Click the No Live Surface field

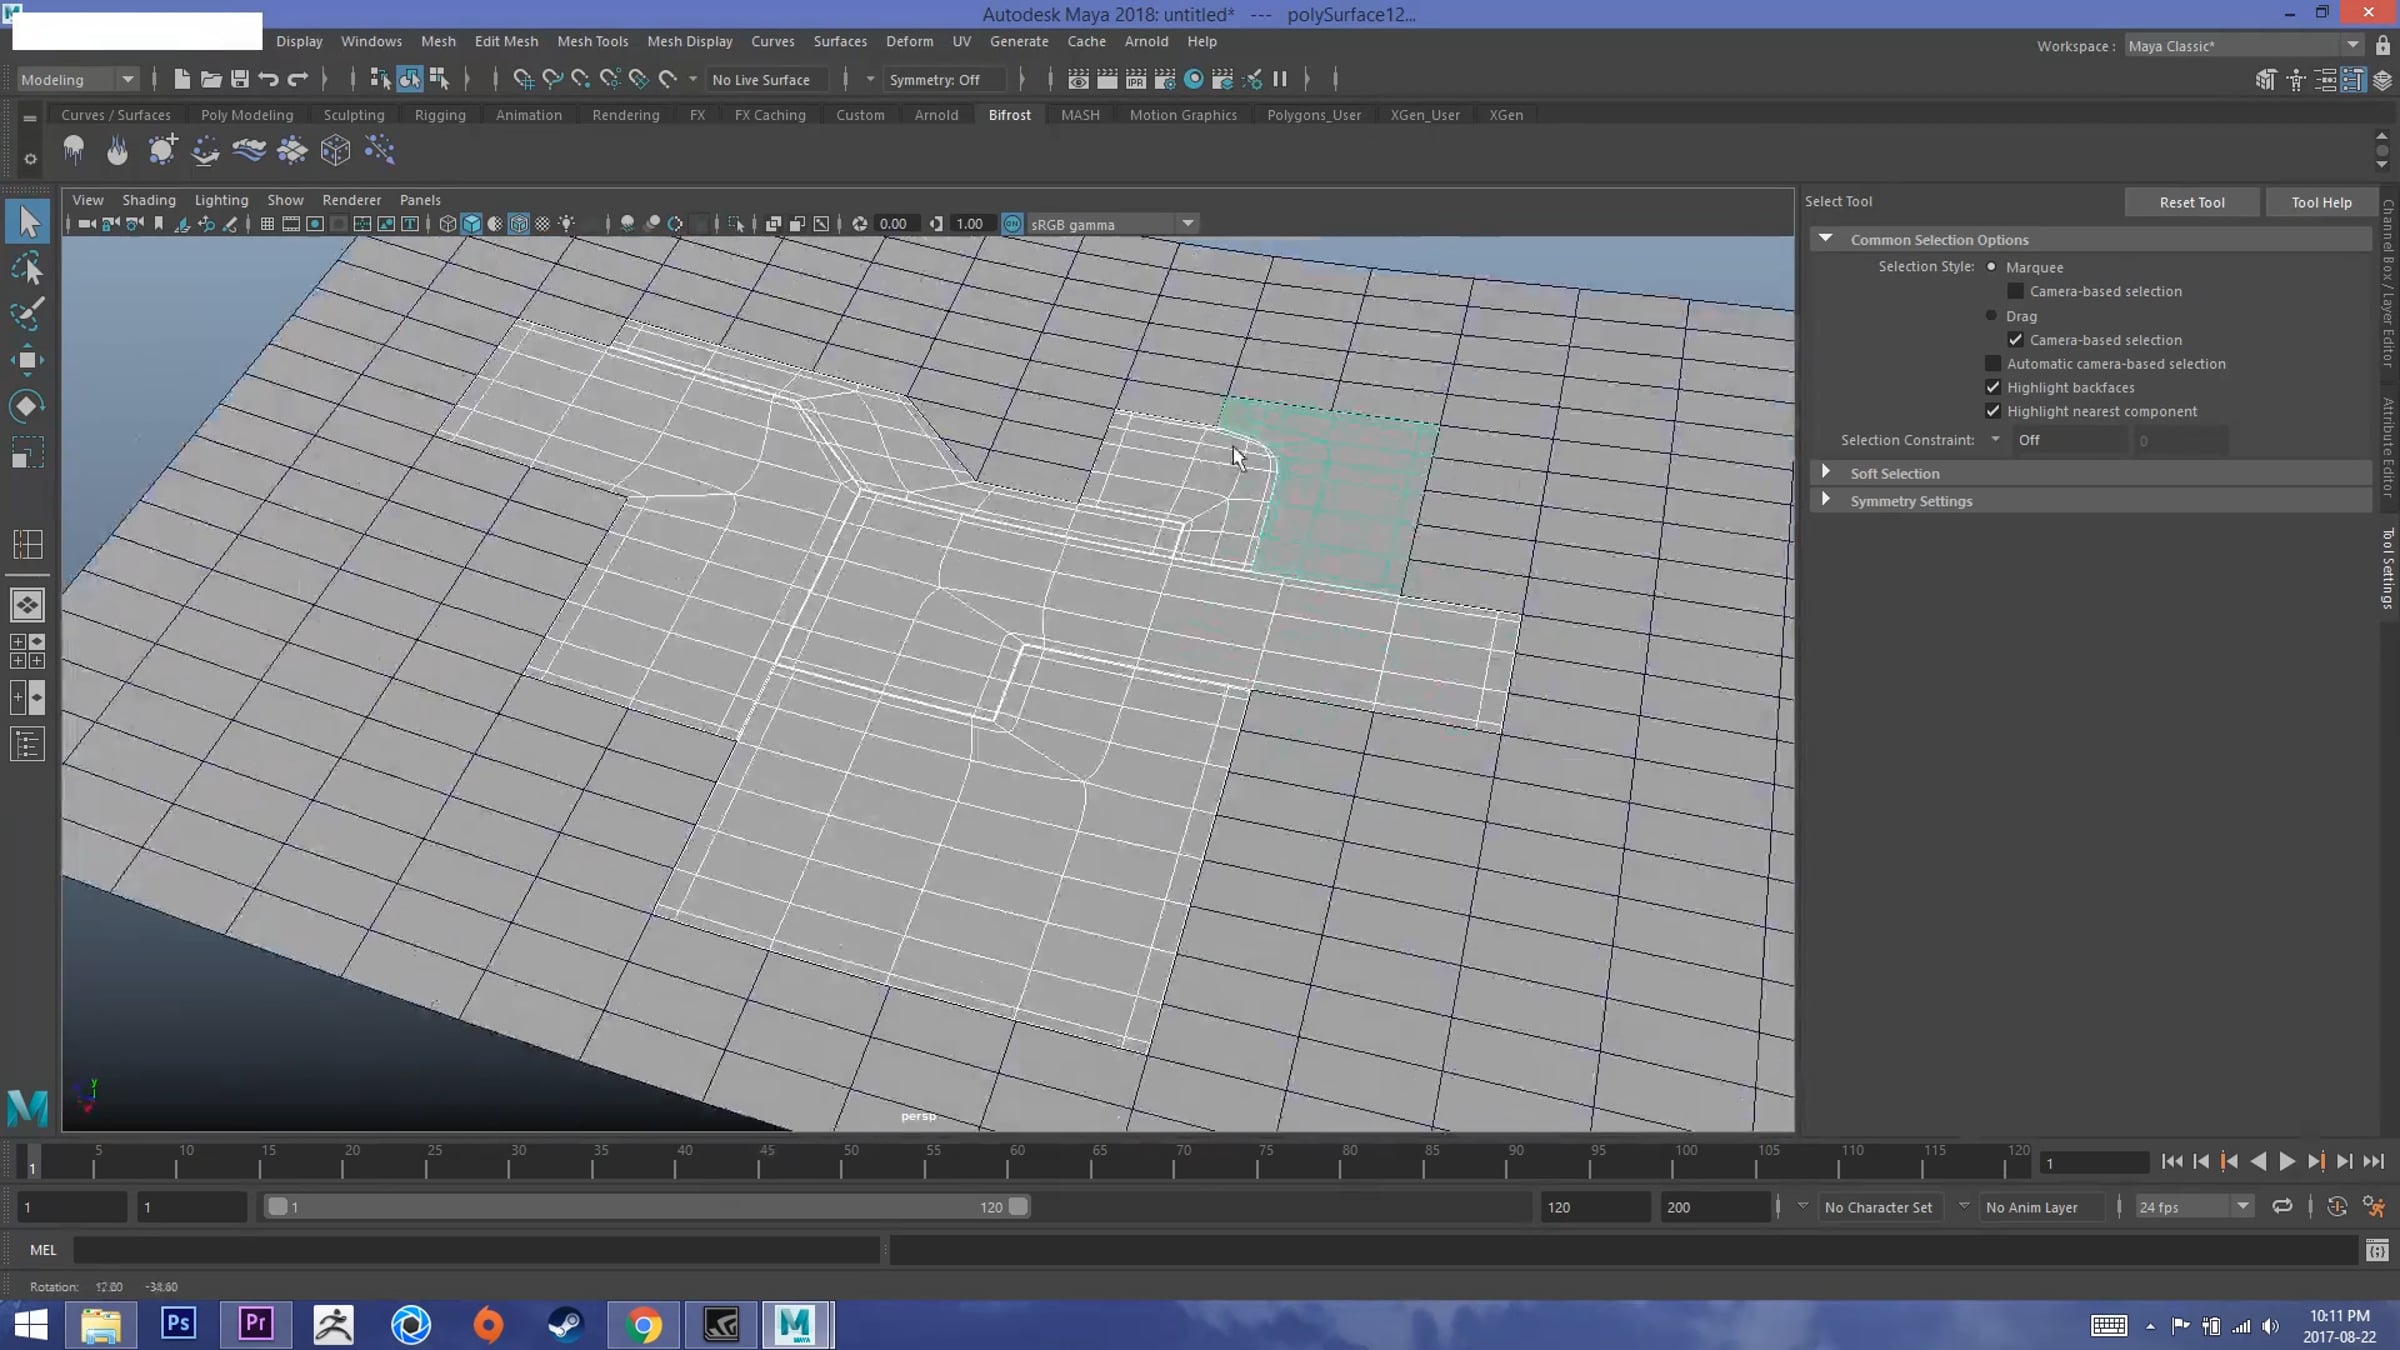766,80
